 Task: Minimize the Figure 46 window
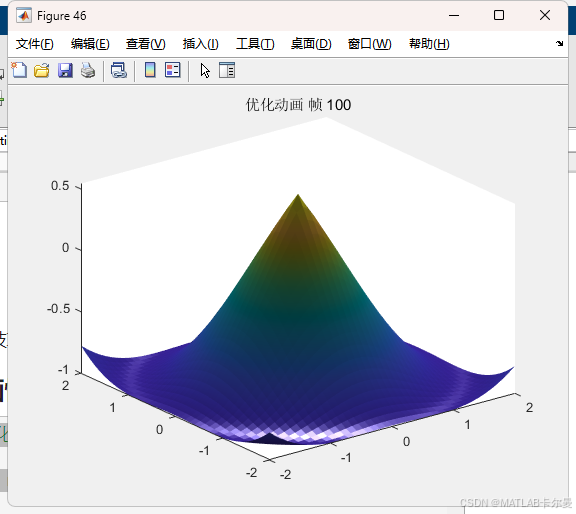click(x=454, y=15)
